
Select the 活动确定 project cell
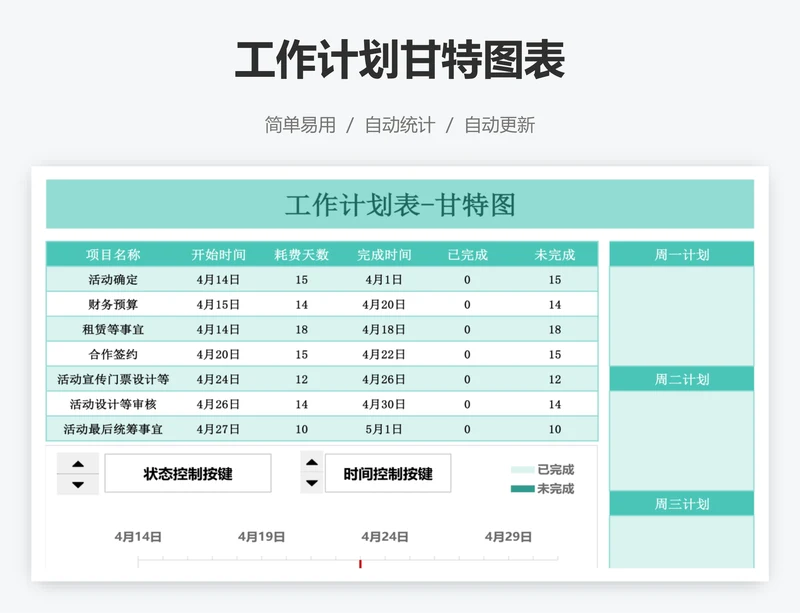click(113, 279)
